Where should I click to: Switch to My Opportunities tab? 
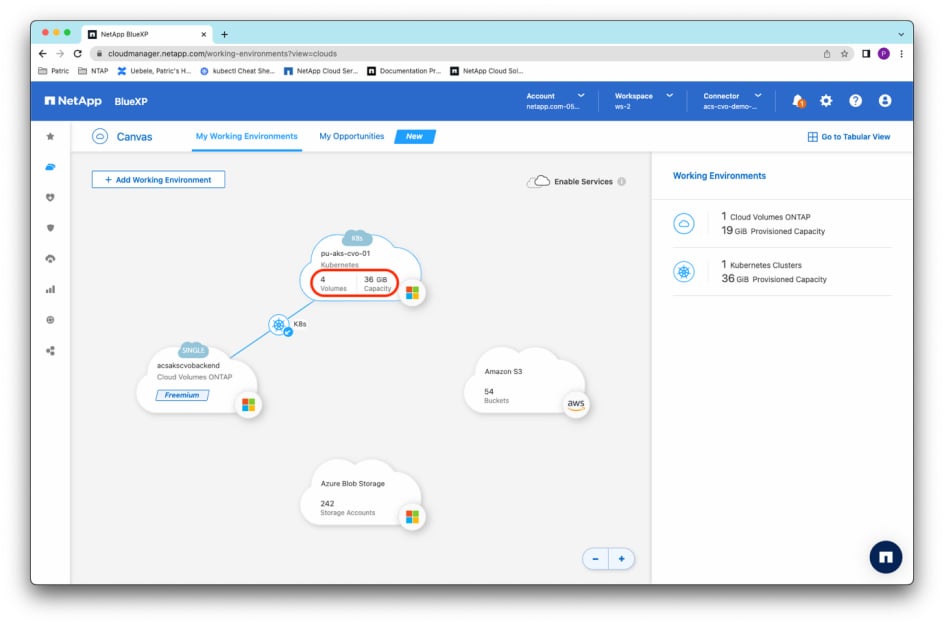(x=352, y=136)
